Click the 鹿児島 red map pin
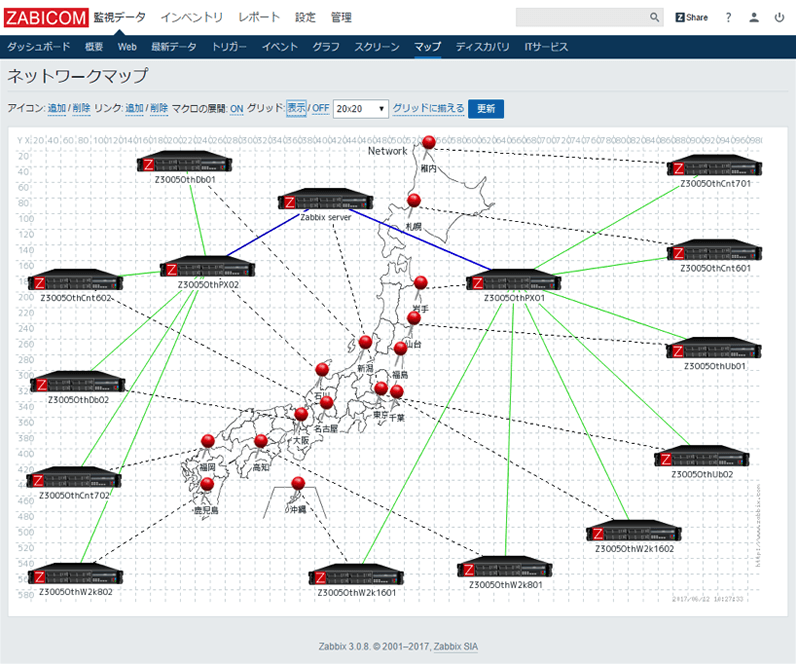The image size is (796, 664). click(x=207, y=484)
